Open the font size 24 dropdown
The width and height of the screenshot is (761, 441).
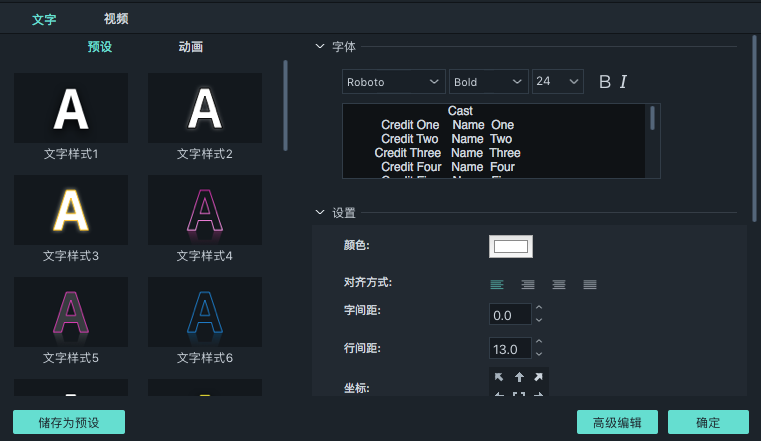click(x=558, y=82)
